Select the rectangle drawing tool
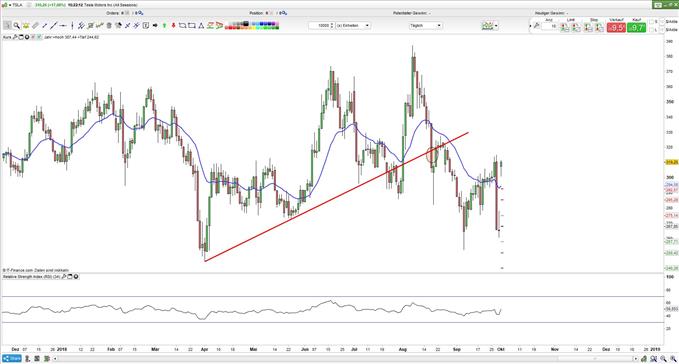679x364 pixels. 192,26
